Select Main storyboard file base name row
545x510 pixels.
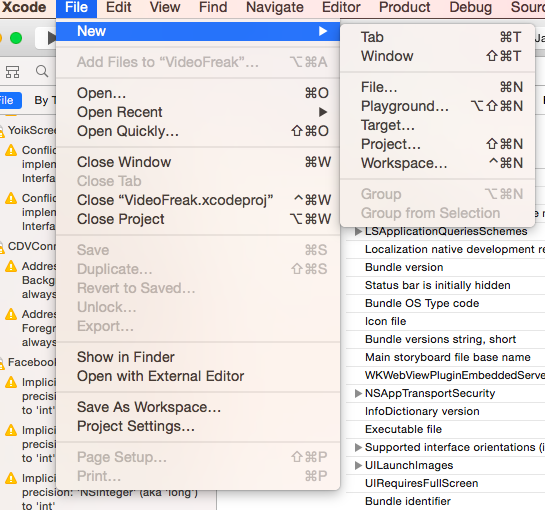pyautogui.click(x=446, y=357)
